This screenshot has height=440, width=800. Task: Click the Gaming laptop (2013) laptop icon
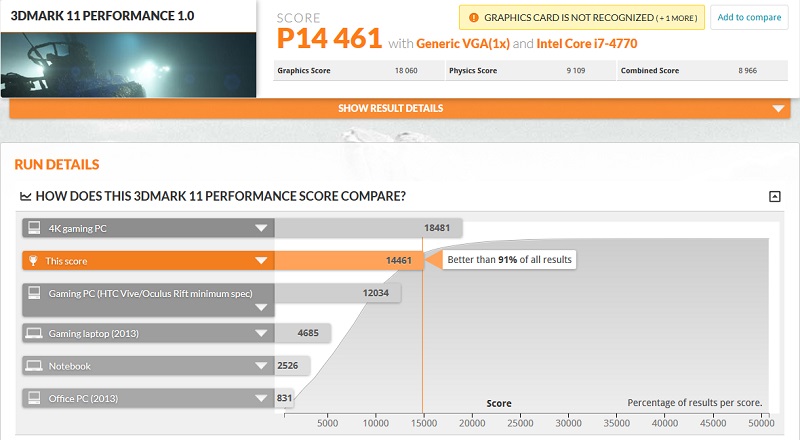click(x=35, y=332)
